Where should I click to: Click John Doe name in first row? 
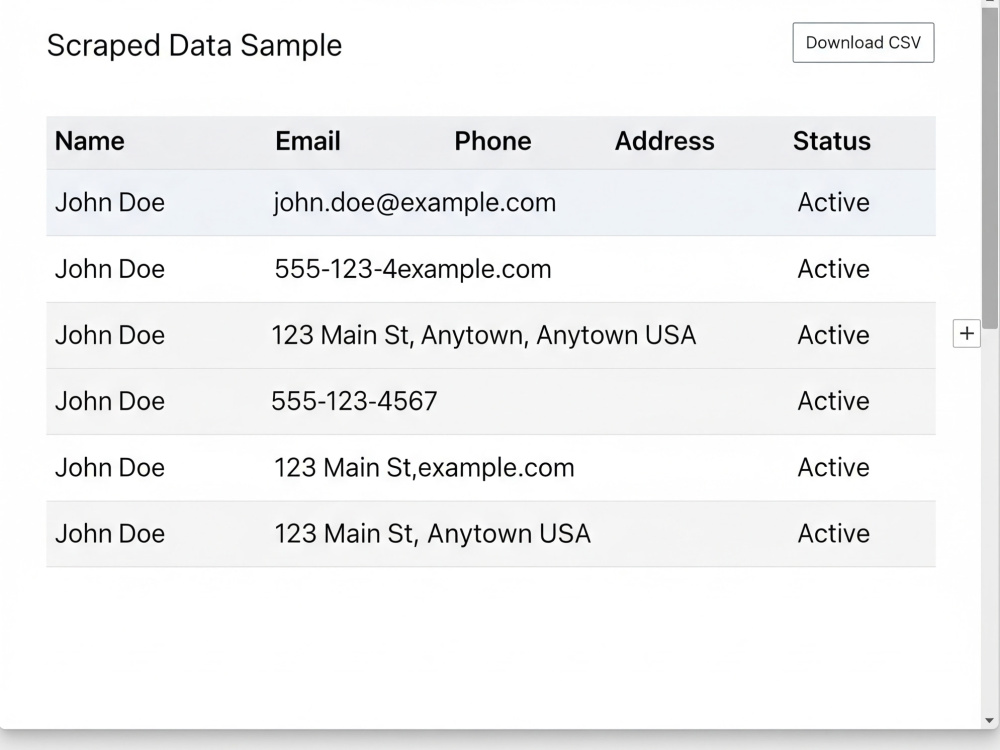click(x=110, y=203)
